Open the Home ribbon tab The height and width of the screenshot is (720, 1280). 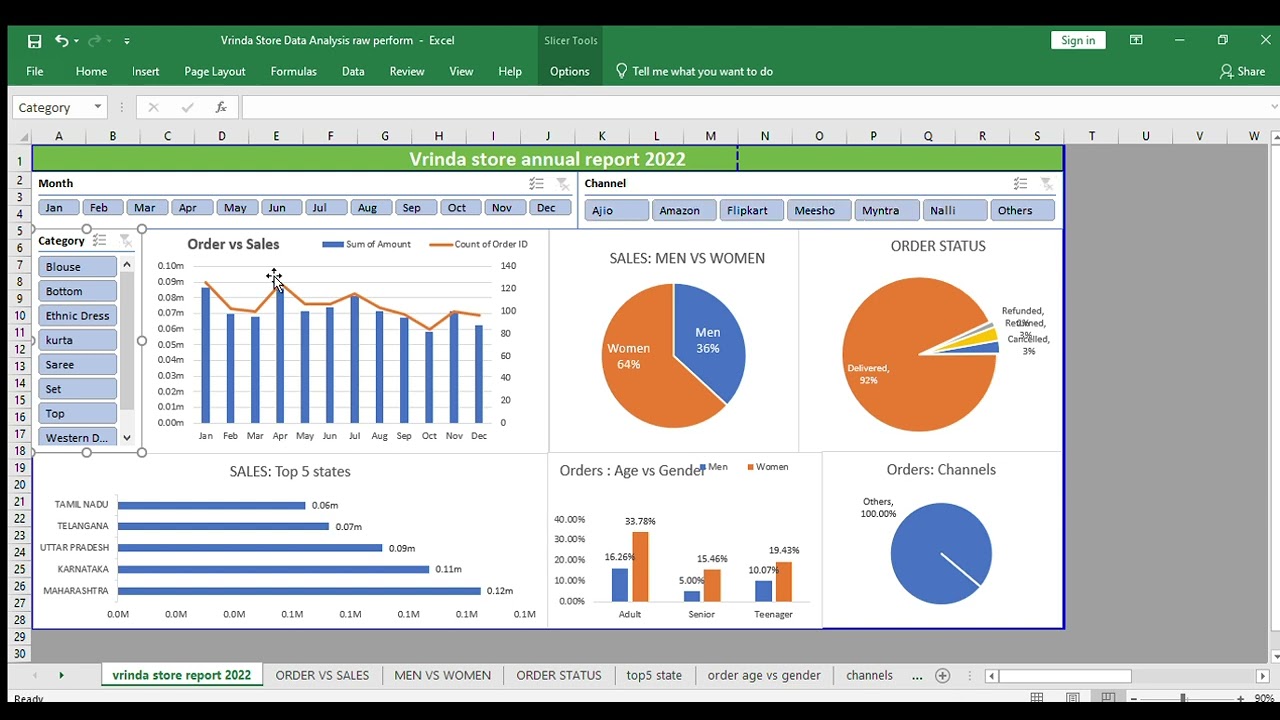click(x=91, y=71)
